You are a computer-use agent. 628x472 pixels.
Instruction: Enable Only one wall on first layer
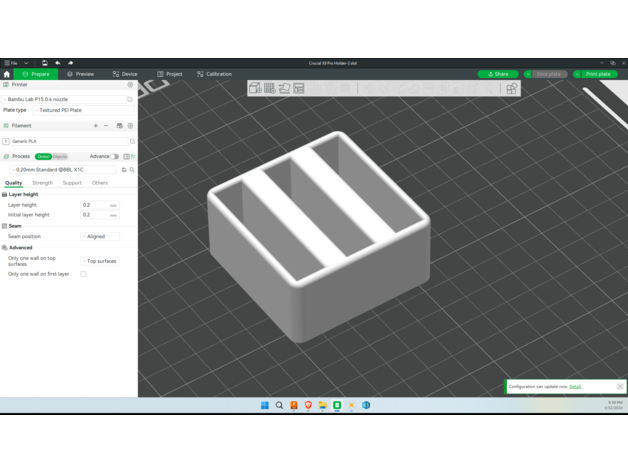click(x=83, y=274)
